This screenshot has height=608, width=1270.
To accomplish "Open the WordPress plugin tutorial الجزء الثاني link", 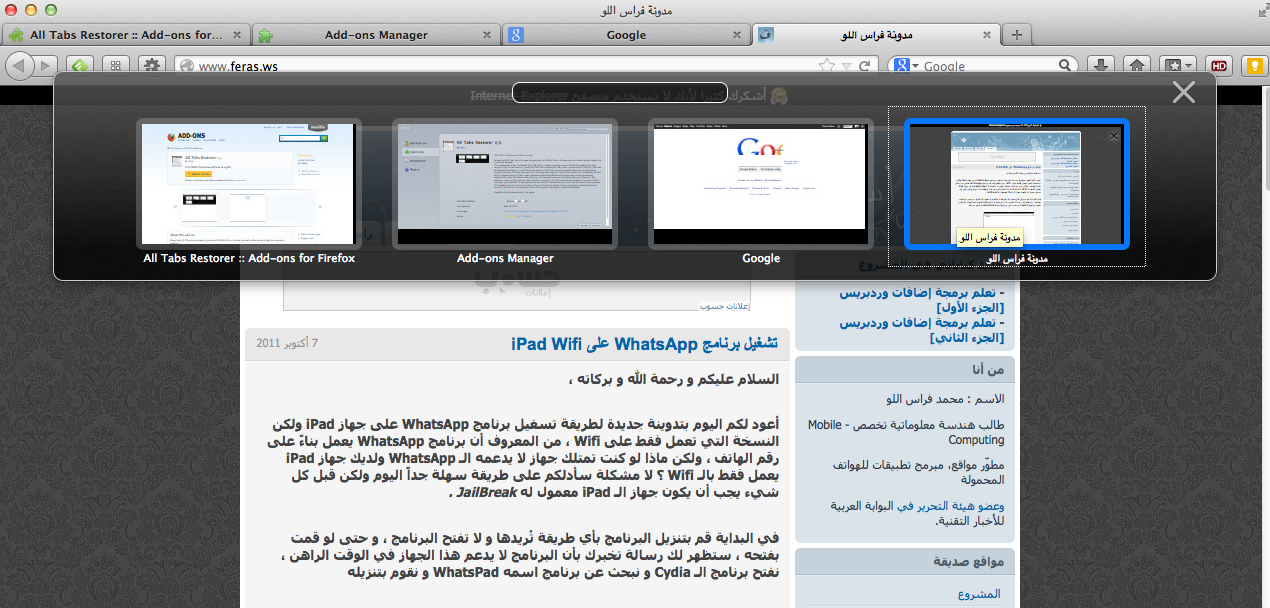I will (x=923, y=330).
